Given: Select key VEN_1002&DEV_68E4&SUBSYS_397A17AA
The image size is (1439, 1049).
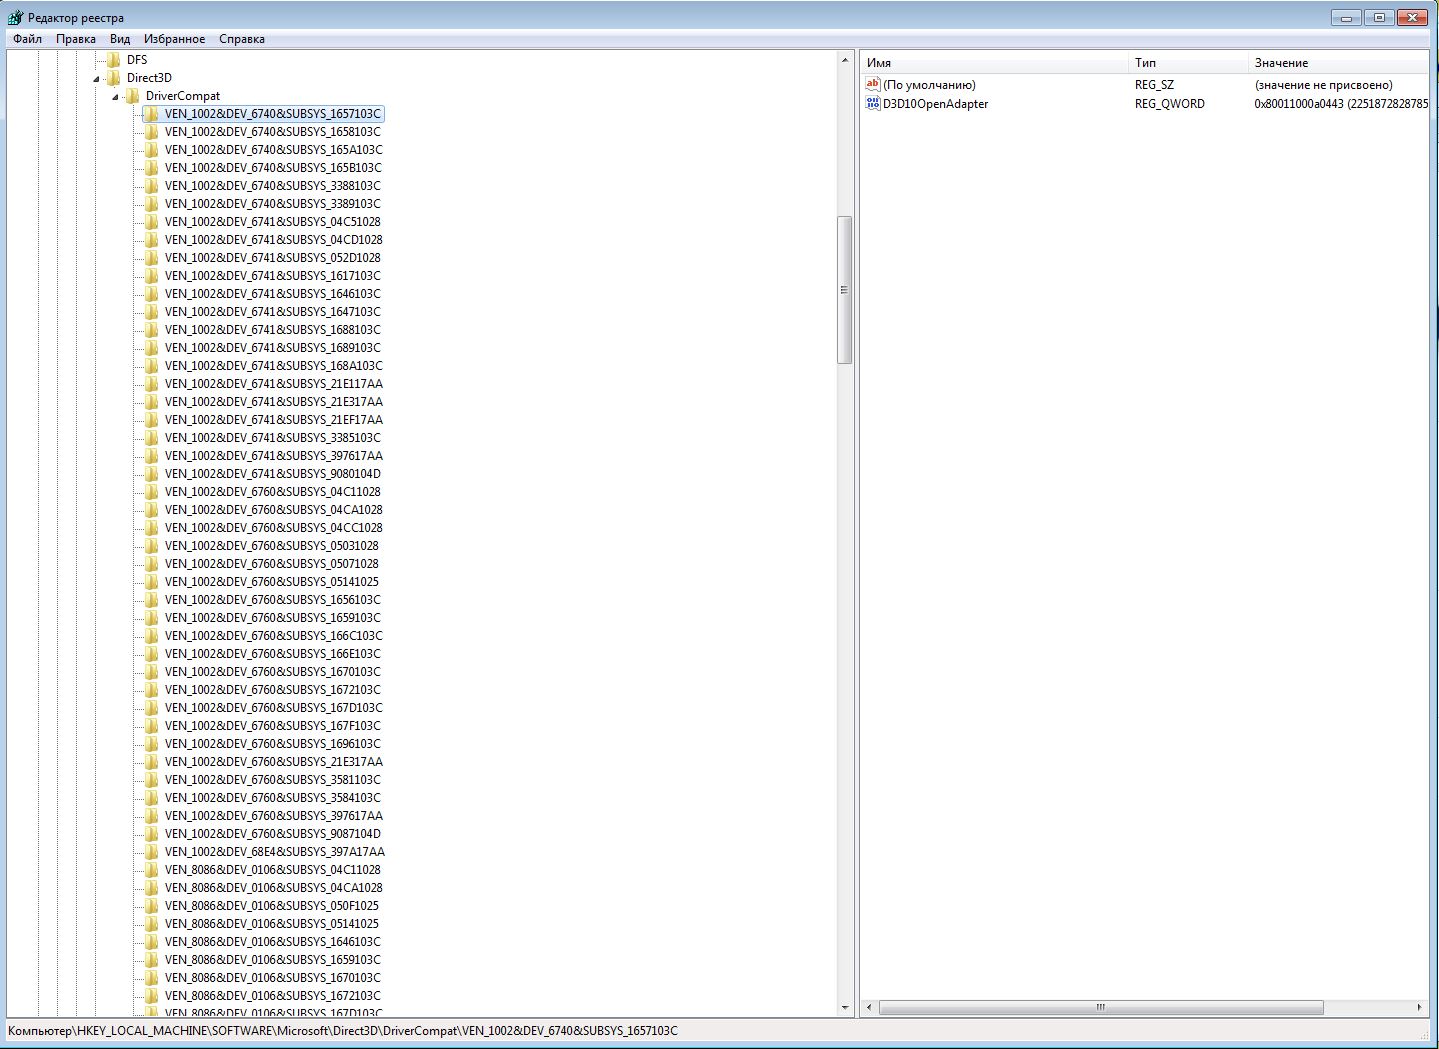Looking at the screenshot, I should pyautogui.click(x=274, y=852).
